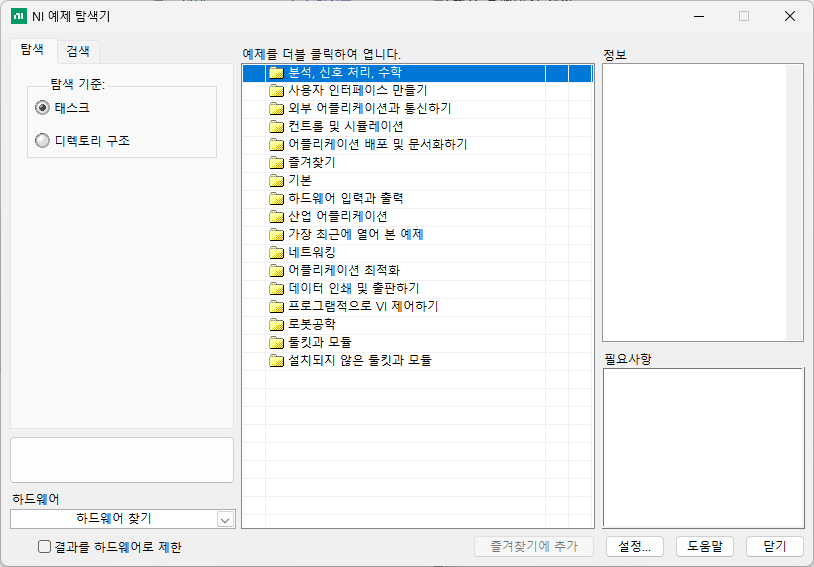
Task: Enable 결과를 하드웨어로 제한 checkbox
Action: pos(45,546)
